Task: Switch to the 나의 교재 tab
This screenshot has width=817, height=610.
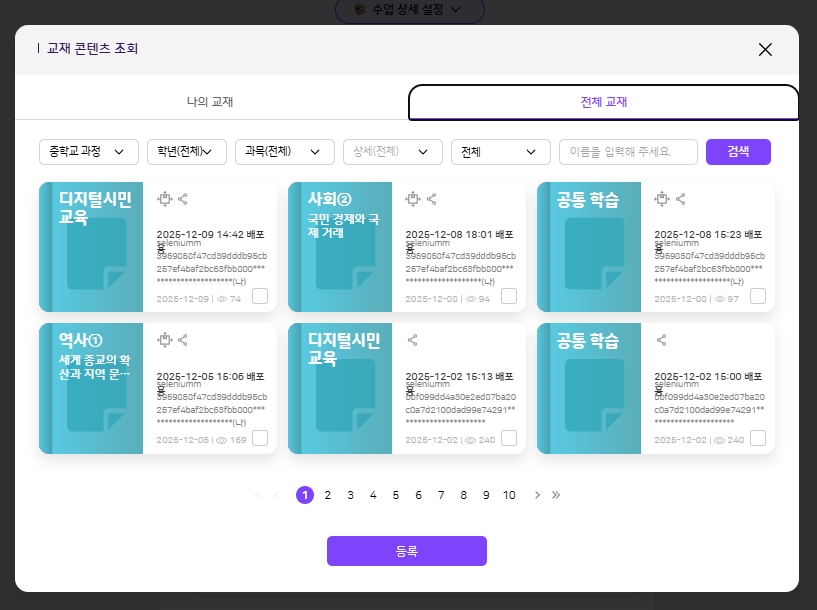Action: [x=210, y=102]
